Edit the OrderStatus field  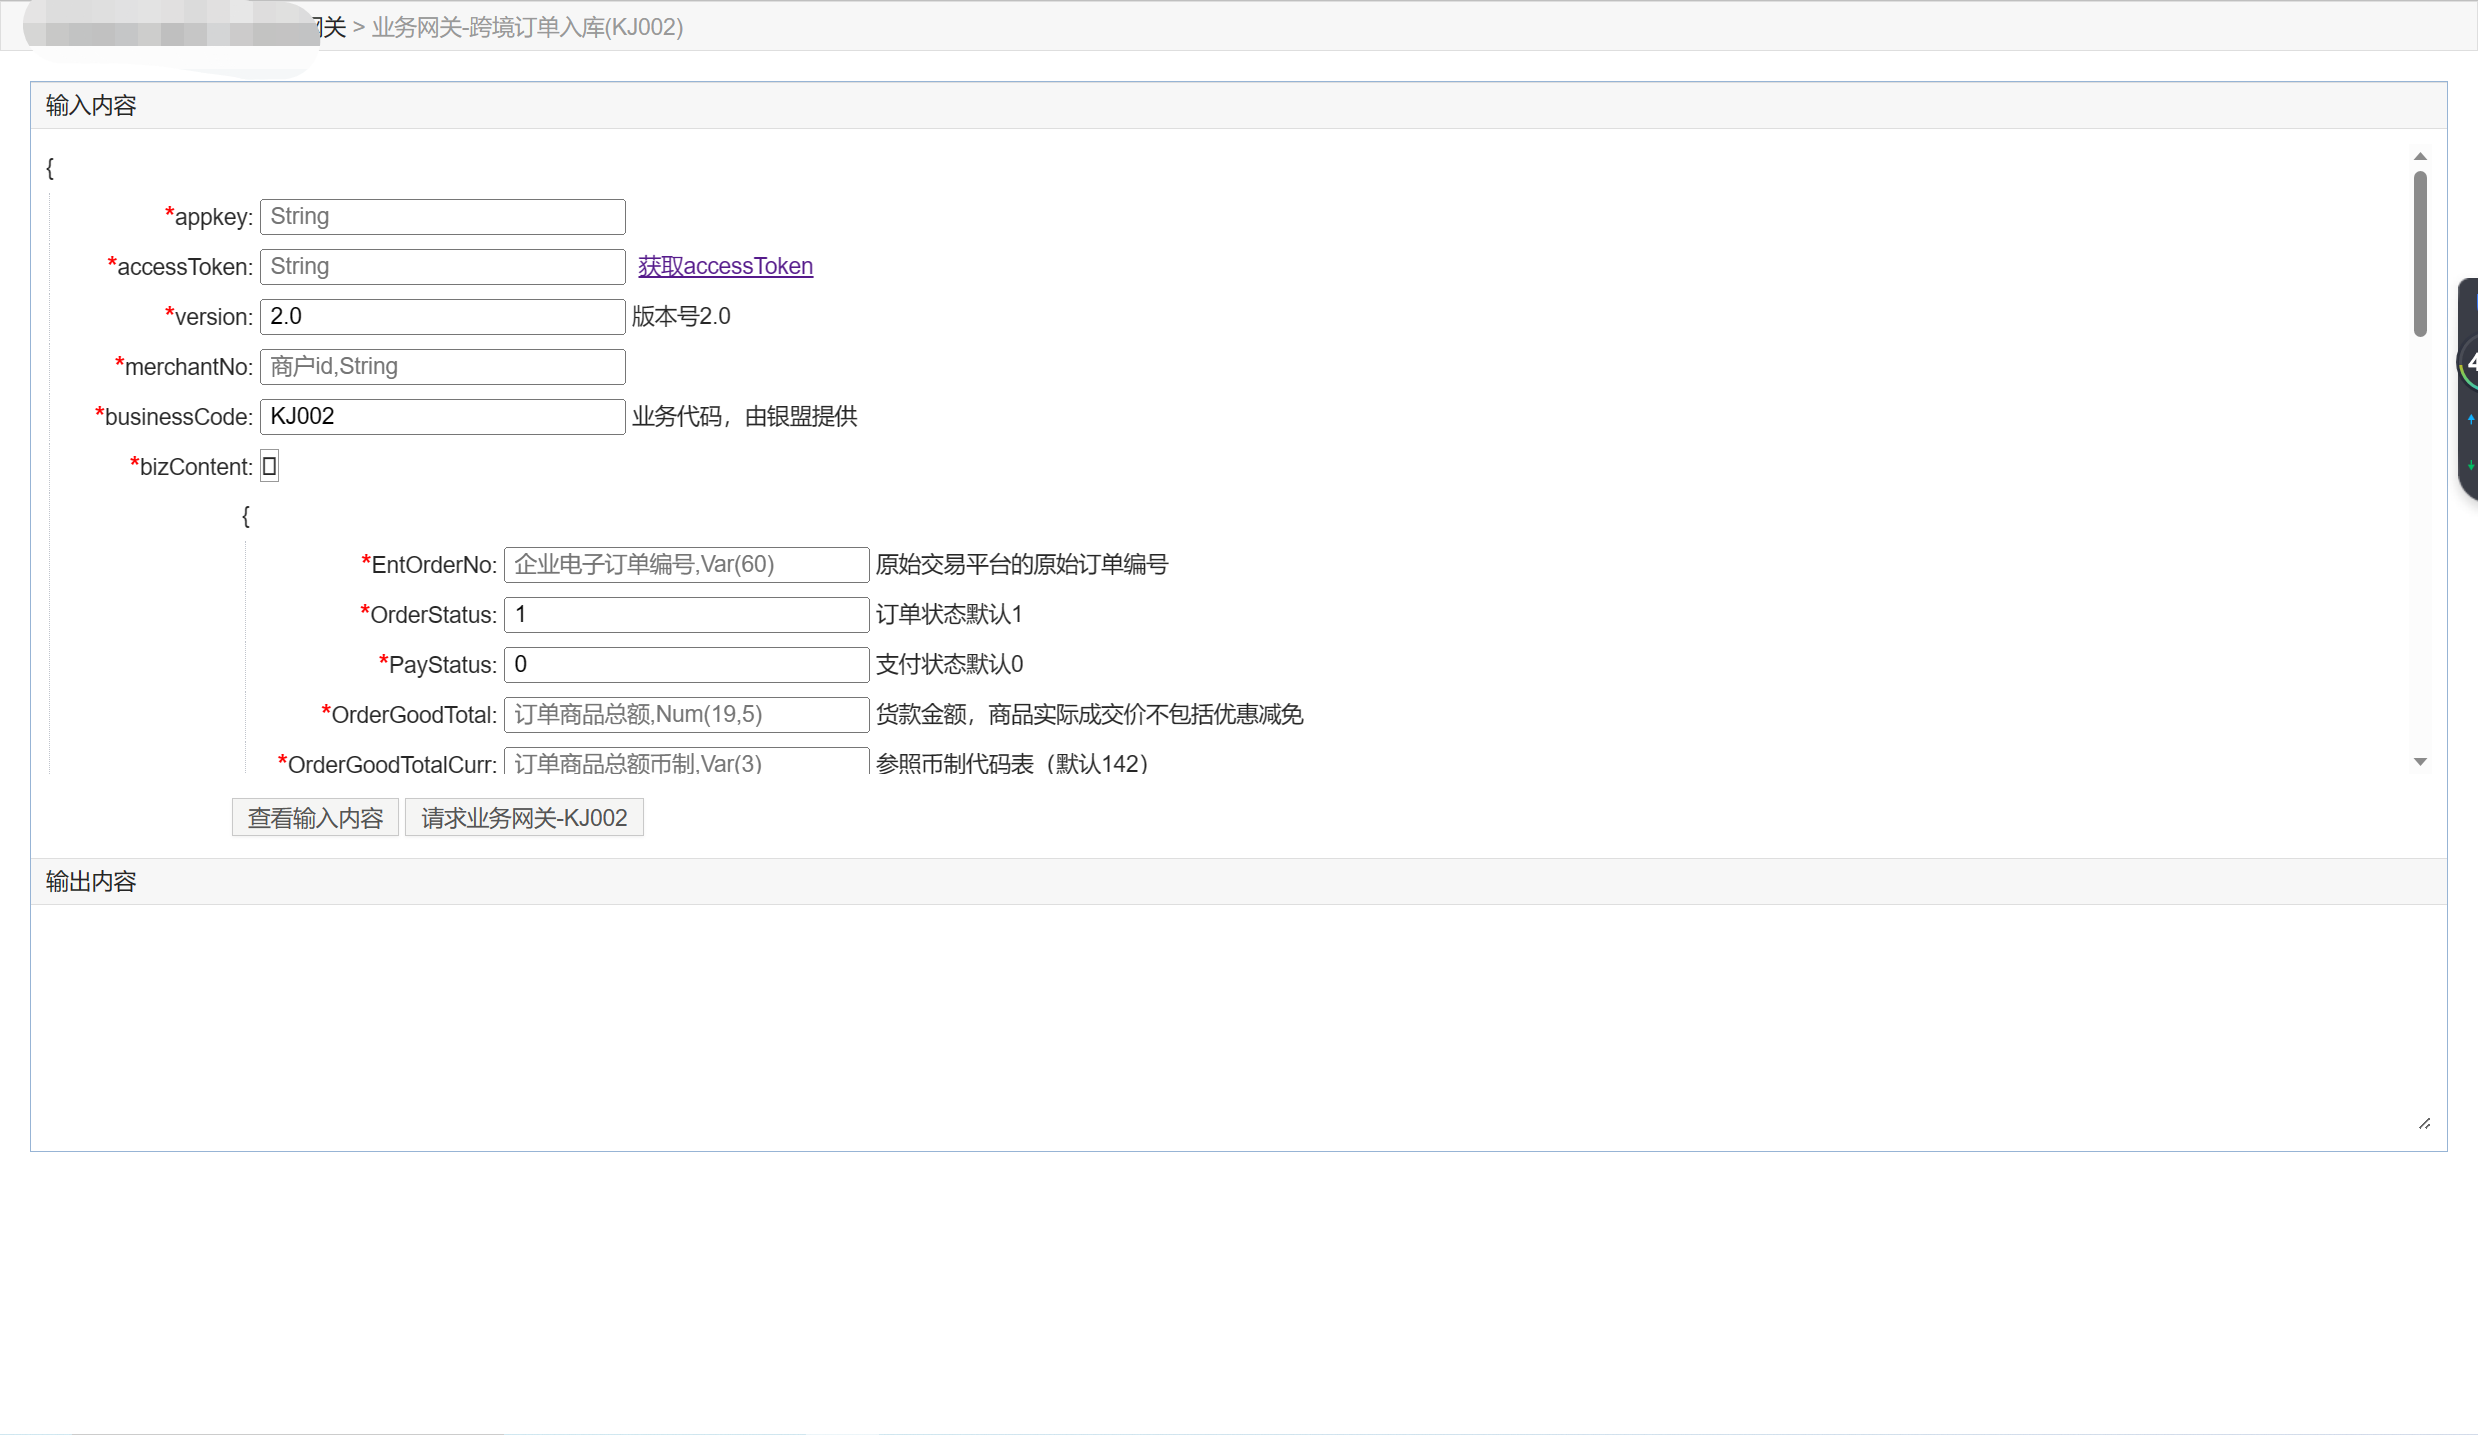point(686,615)
